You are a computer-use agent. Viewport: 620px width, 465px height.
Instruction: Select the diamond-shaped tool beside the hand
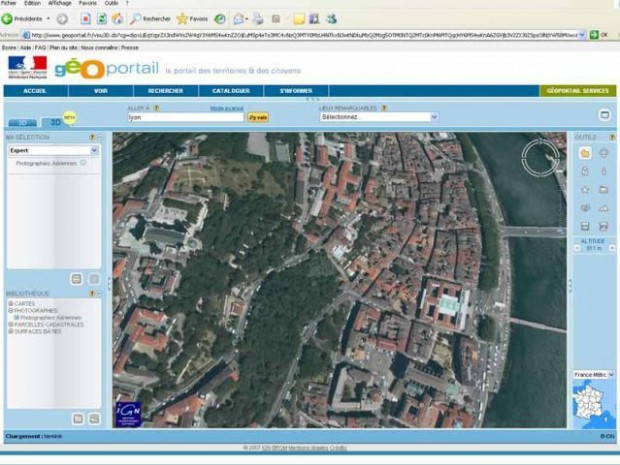click(603, 153)
